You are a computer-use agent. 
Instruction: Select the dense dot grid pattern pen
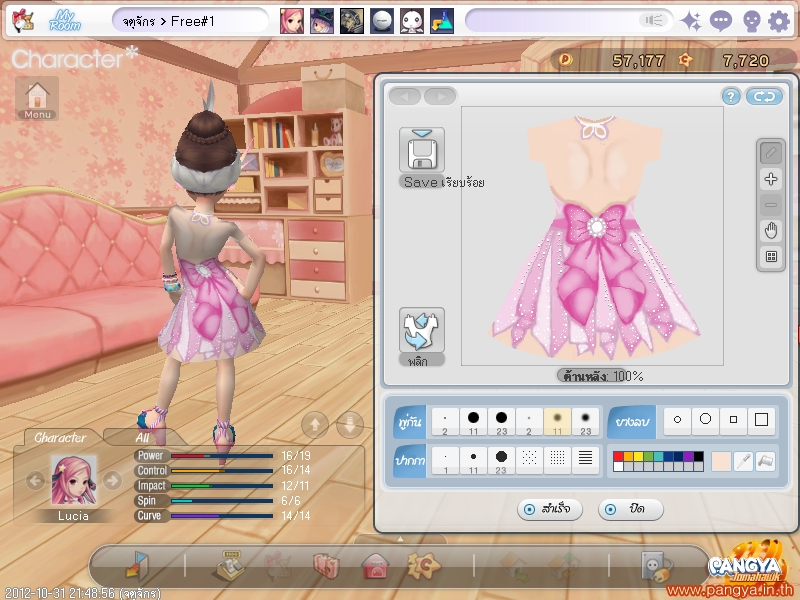pyautogui.click(x=558, y=461)
